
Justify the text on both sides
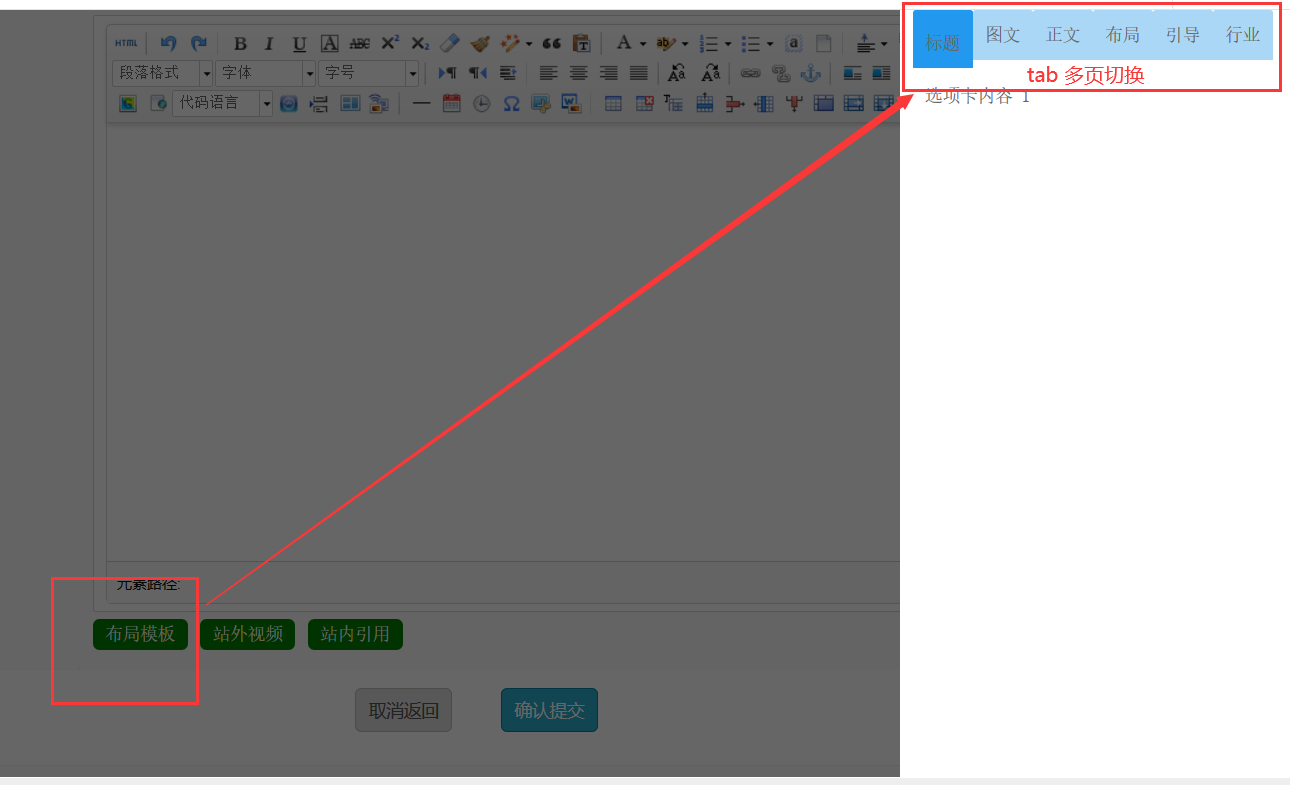[638, 73]
